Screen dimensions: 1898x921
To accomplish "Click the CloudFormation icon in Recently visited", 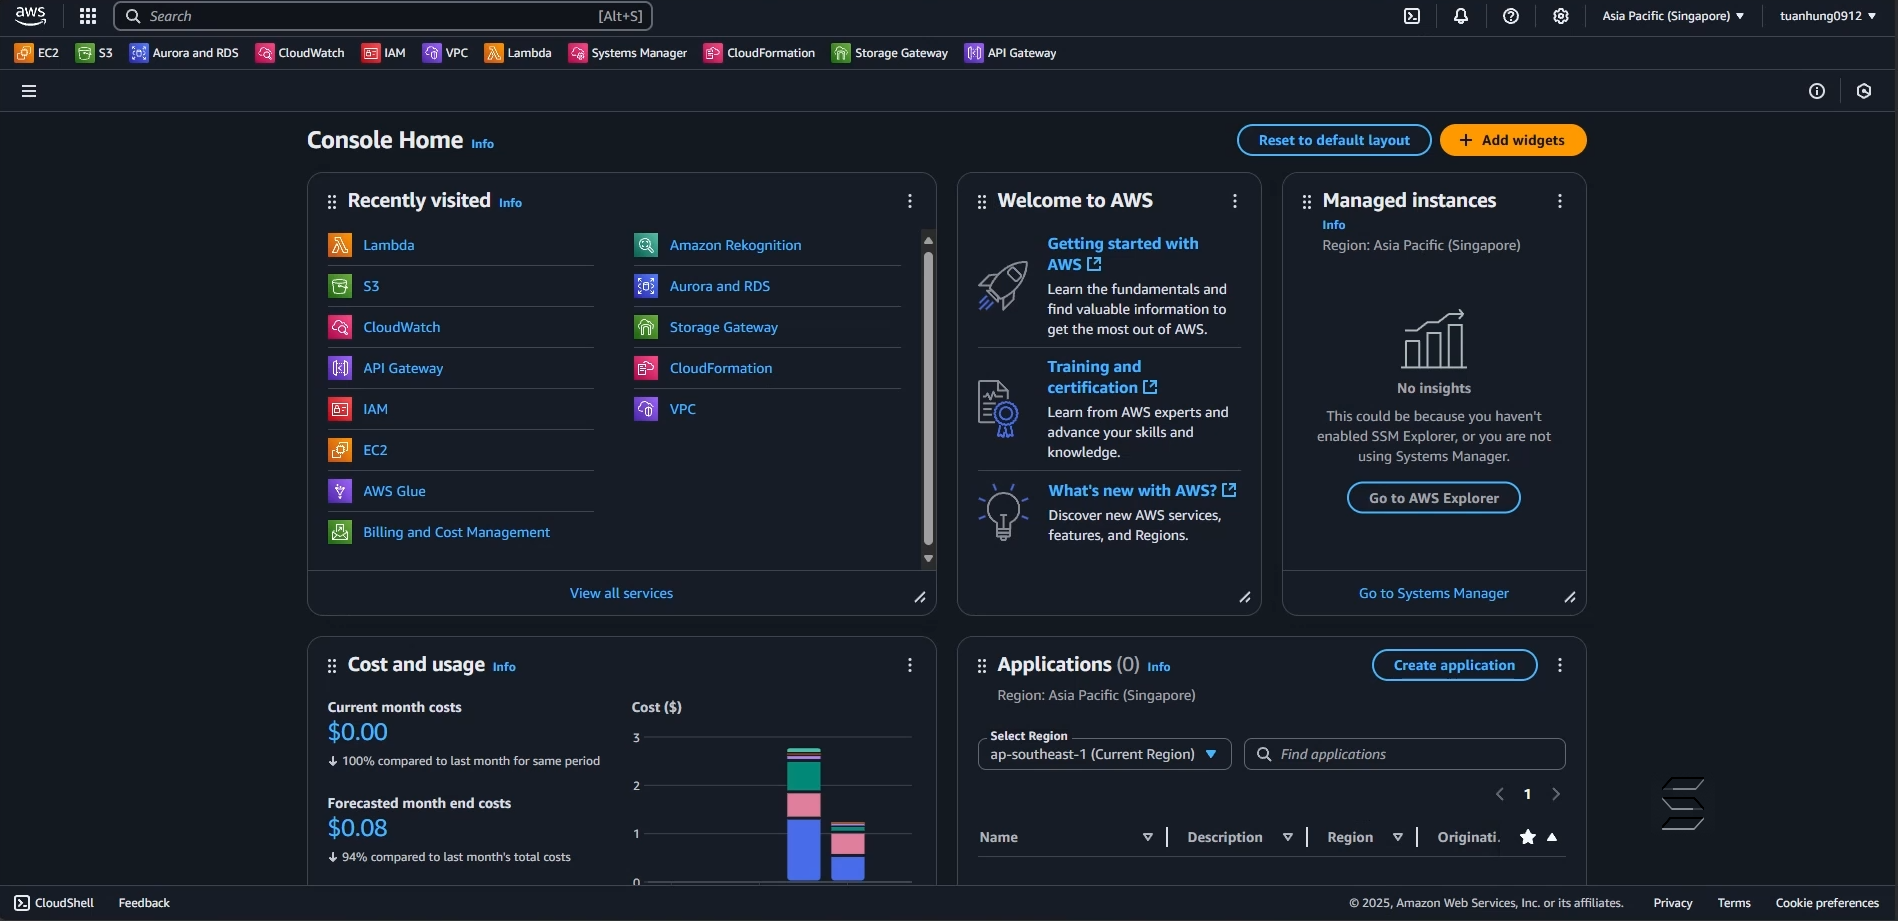I will point(646,368).
